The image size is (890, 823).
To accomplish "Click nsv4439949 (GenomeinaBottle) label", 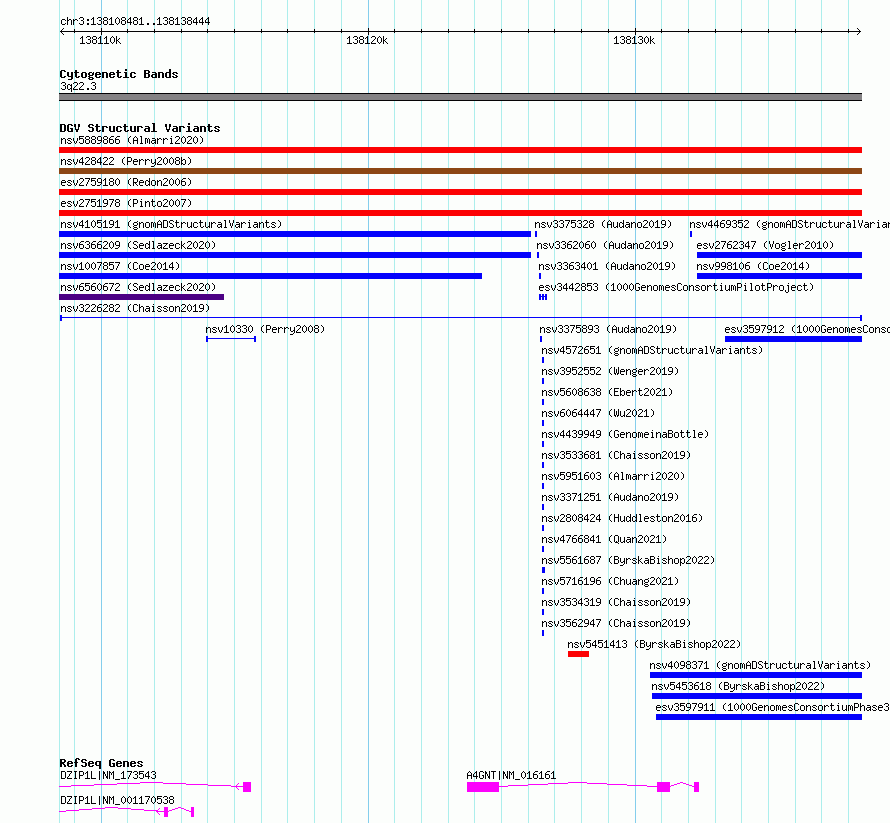I will 625,434.
